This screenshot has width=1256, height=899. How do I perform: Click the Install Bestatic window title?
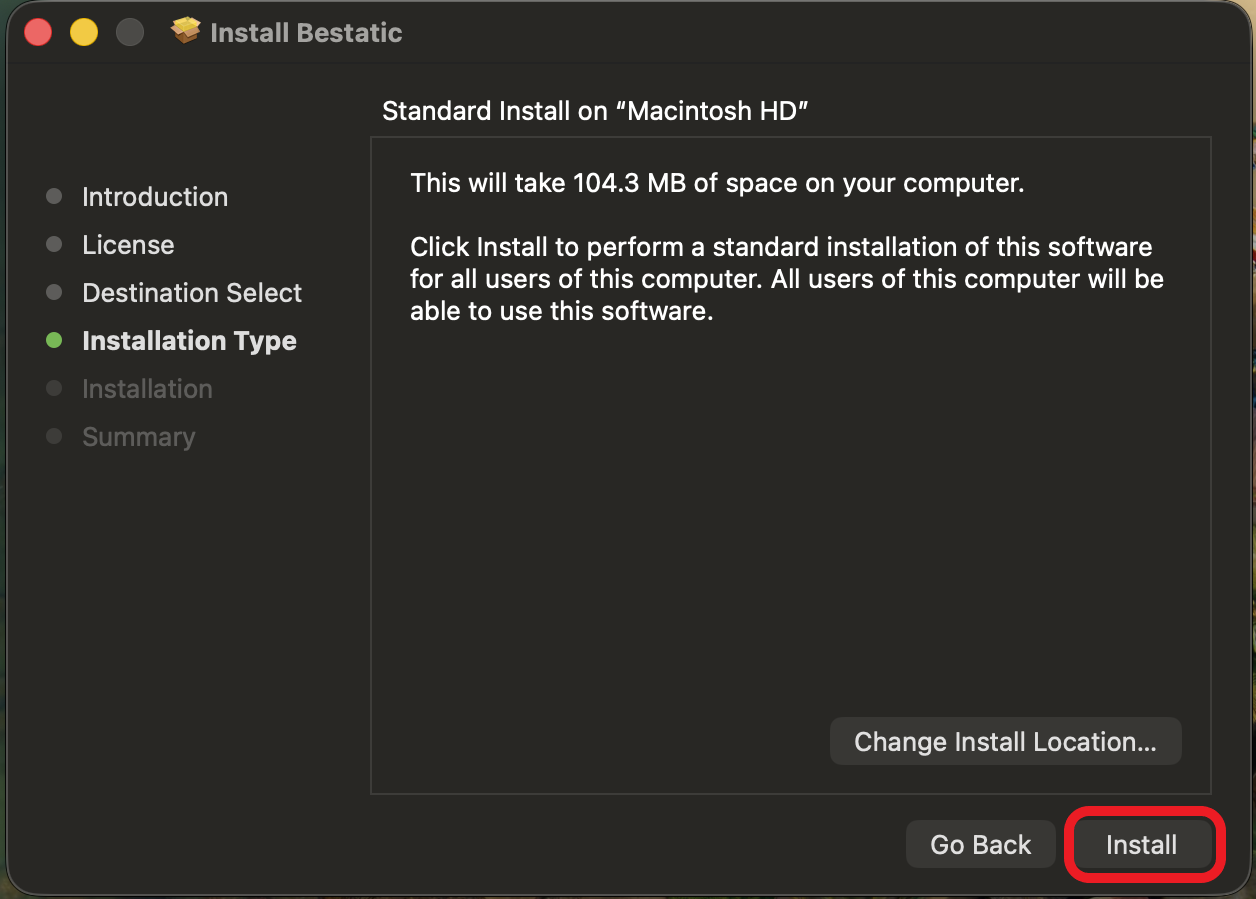pos(306,31)
